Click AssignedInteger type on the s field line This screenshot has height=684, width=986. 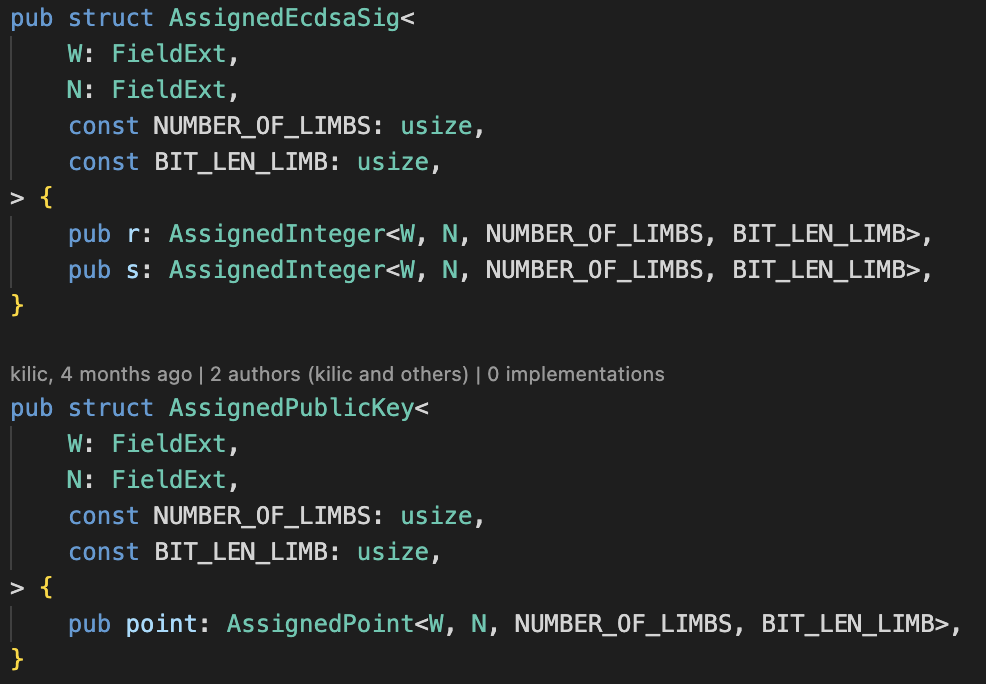coord(276,270)
